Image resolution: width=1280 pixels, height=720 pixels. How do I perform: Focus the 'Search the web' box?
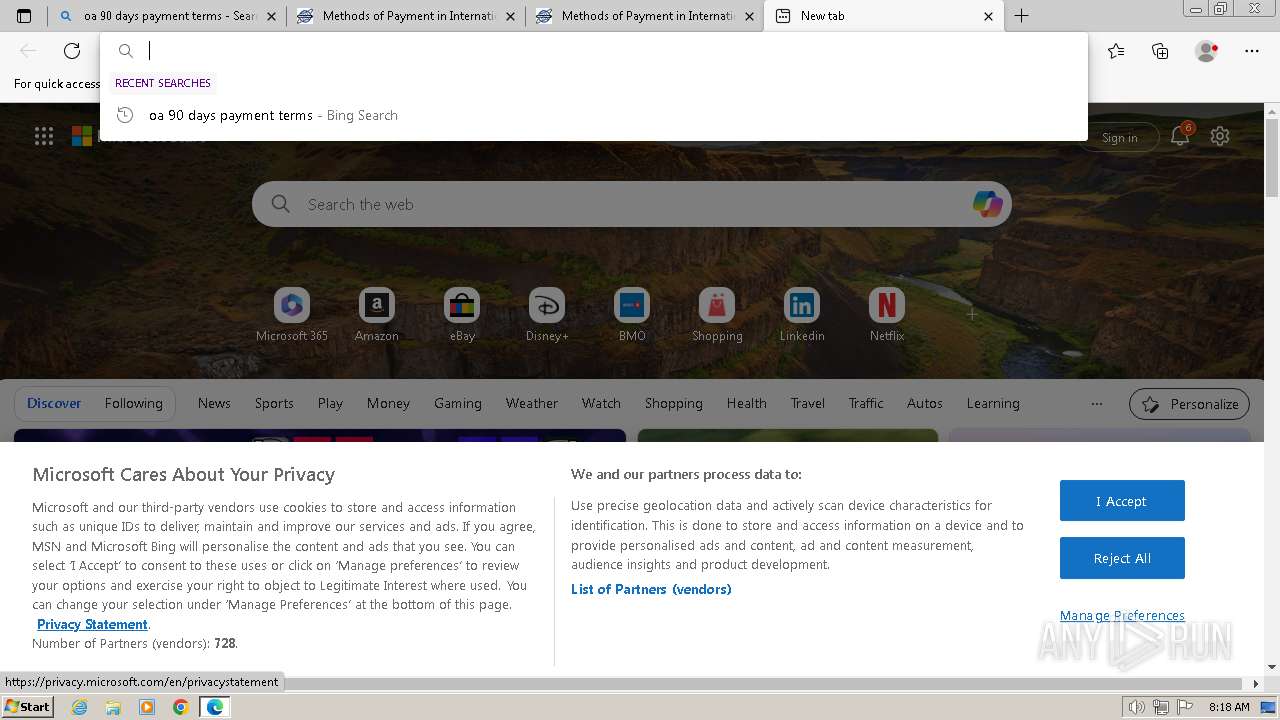[630, 204]
